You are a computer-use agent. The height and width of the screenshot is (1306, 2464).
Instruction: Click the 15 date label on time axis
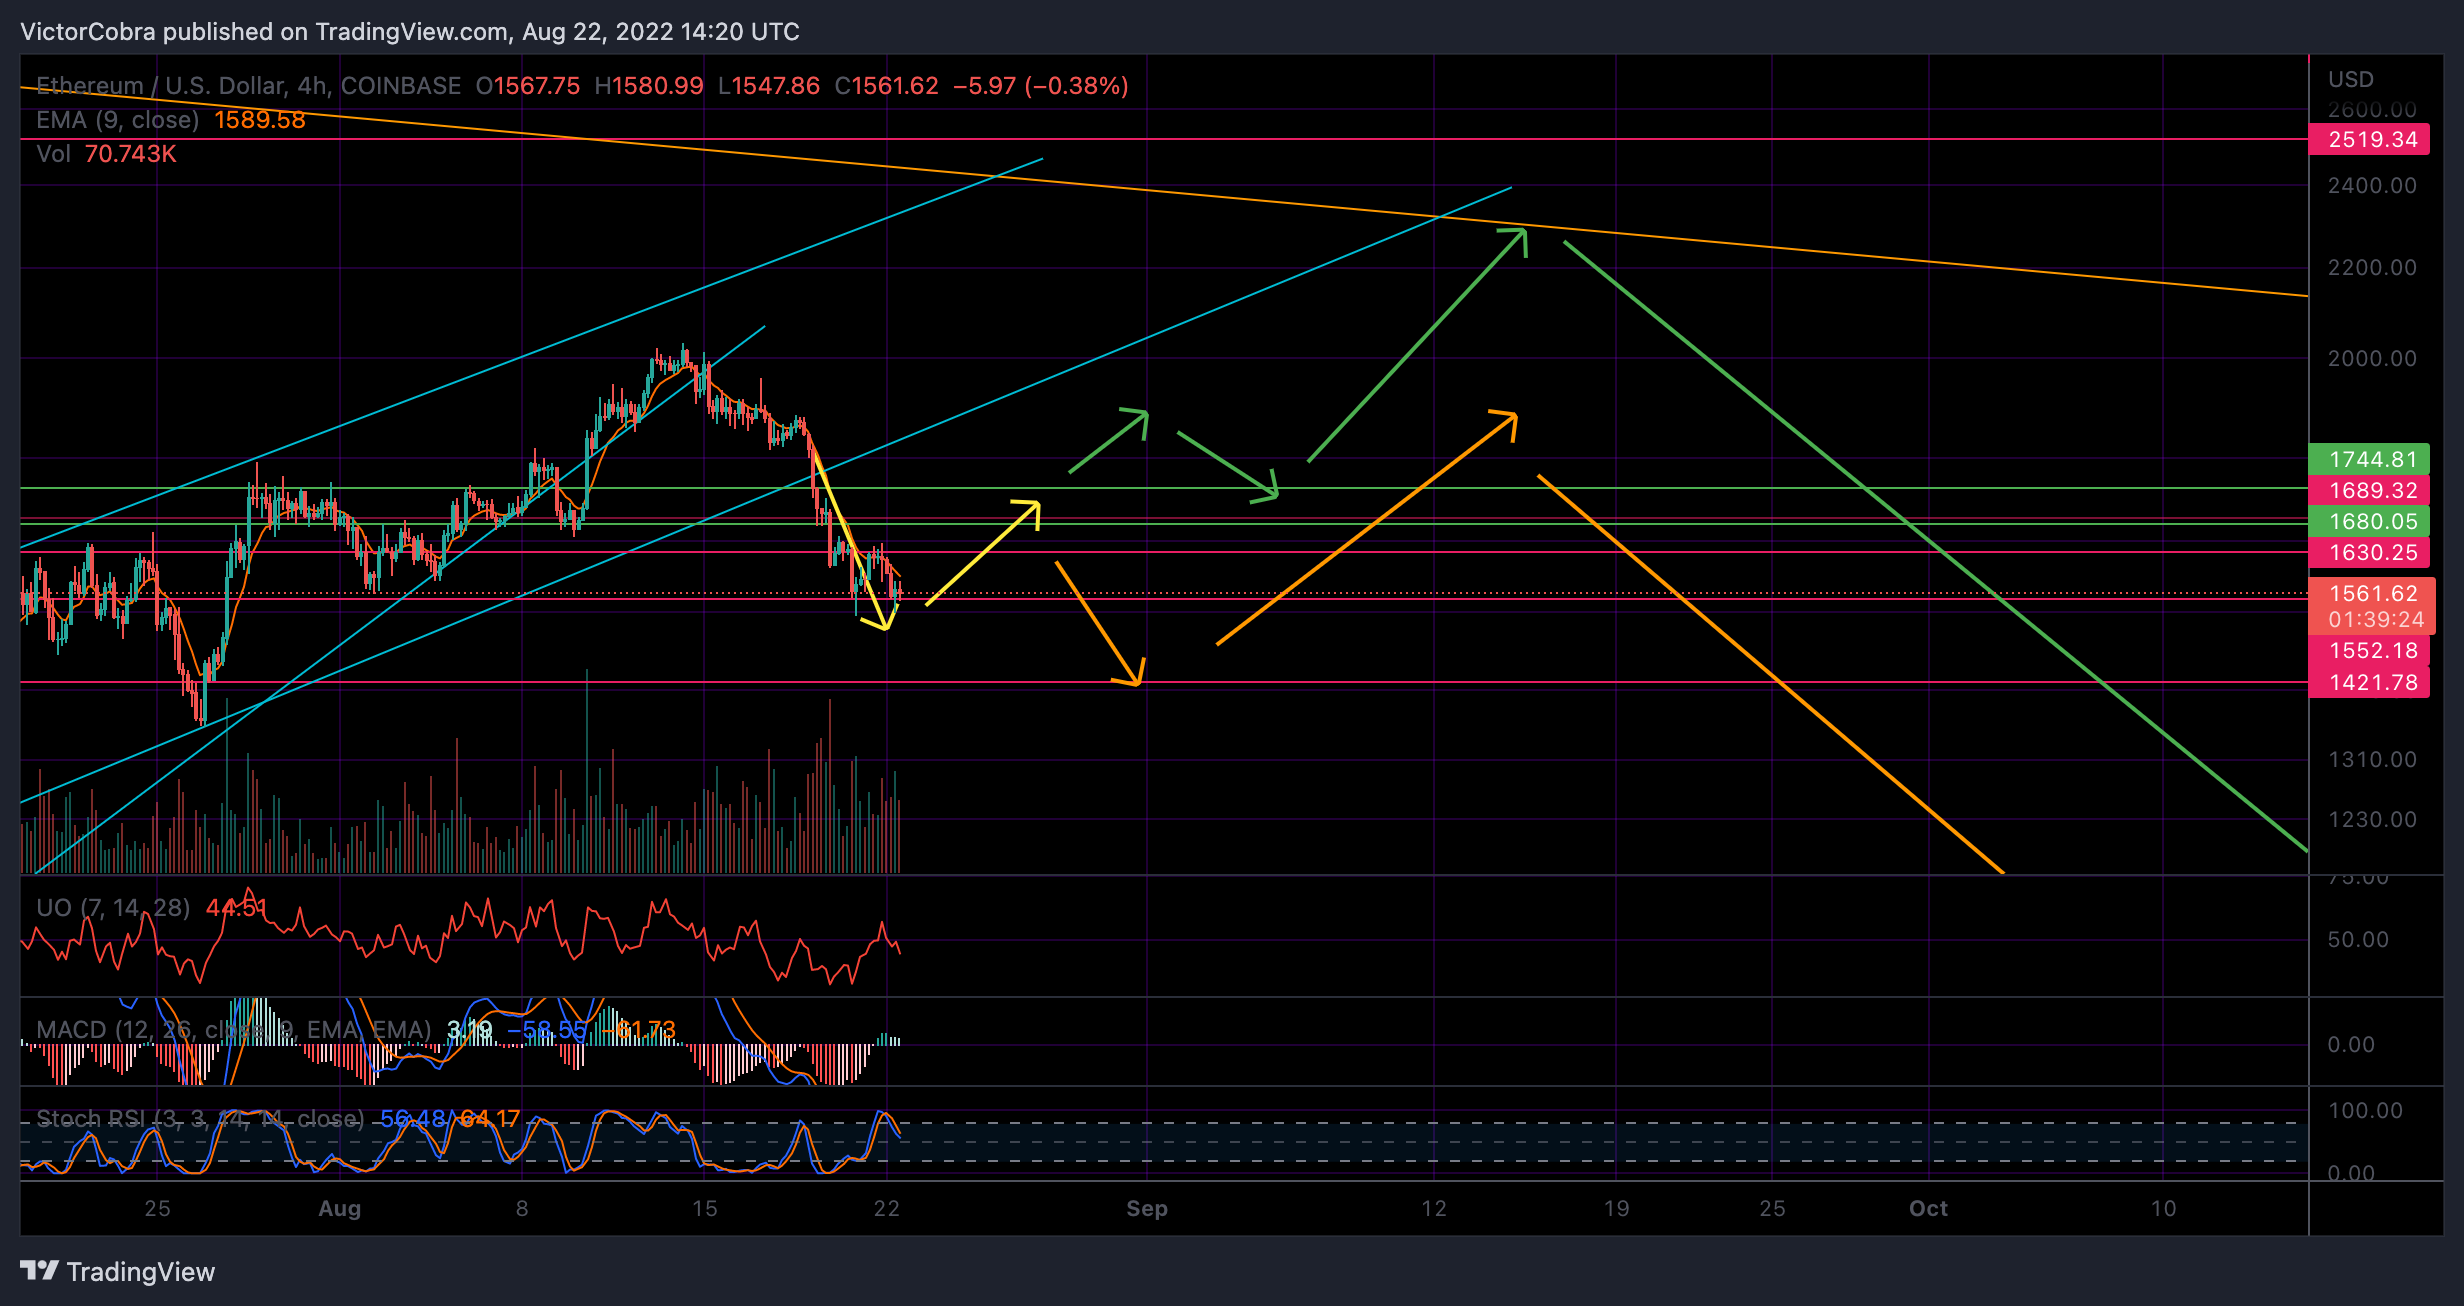tap(705, 1208)
